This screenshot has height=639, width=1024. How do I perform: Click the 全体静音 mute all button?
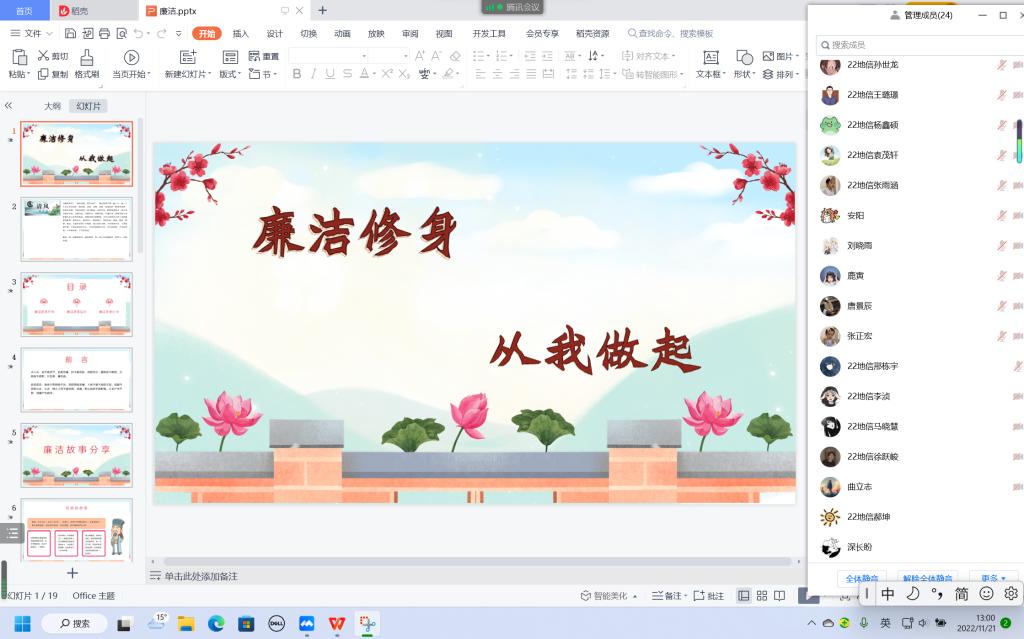(x=862, y=578)
